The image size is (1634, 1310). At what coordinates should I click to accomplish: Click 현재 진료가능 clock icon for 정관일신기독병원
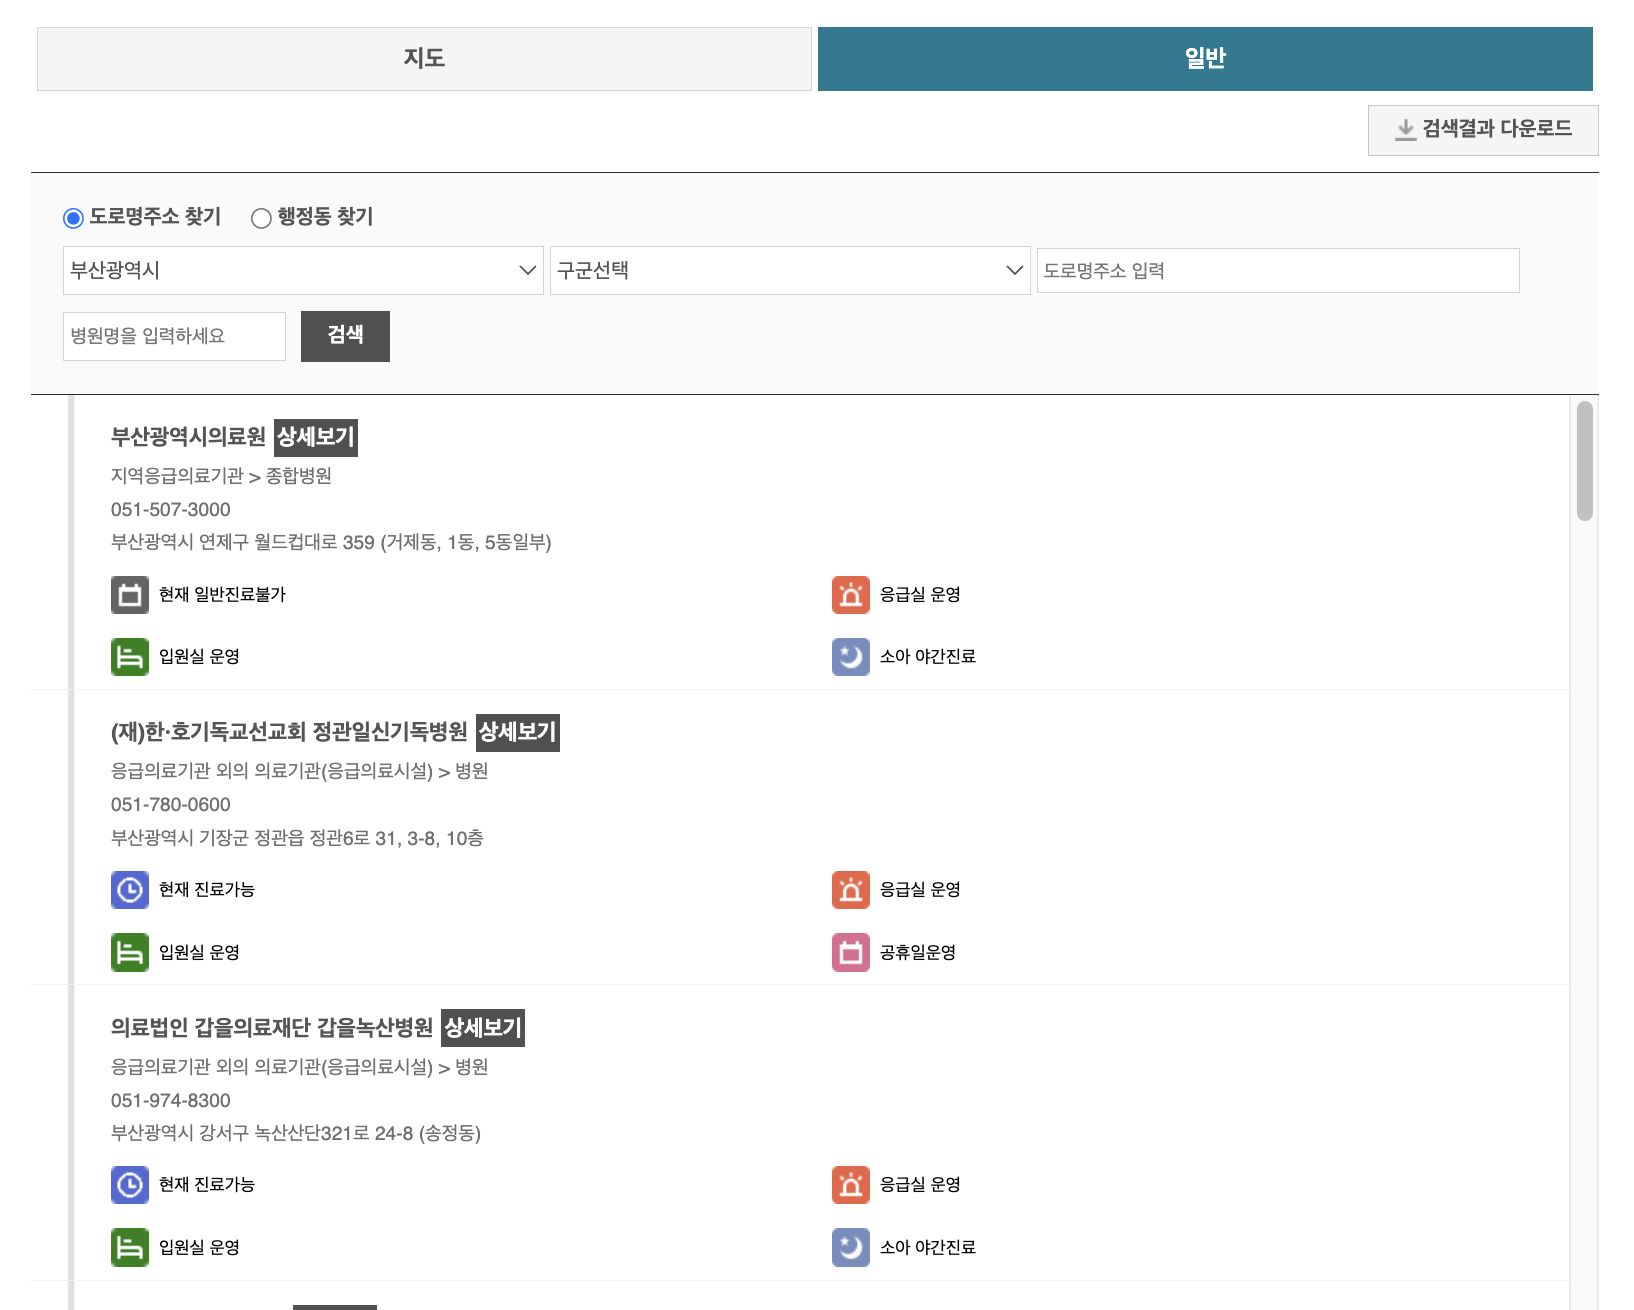(x=130, y=890)
